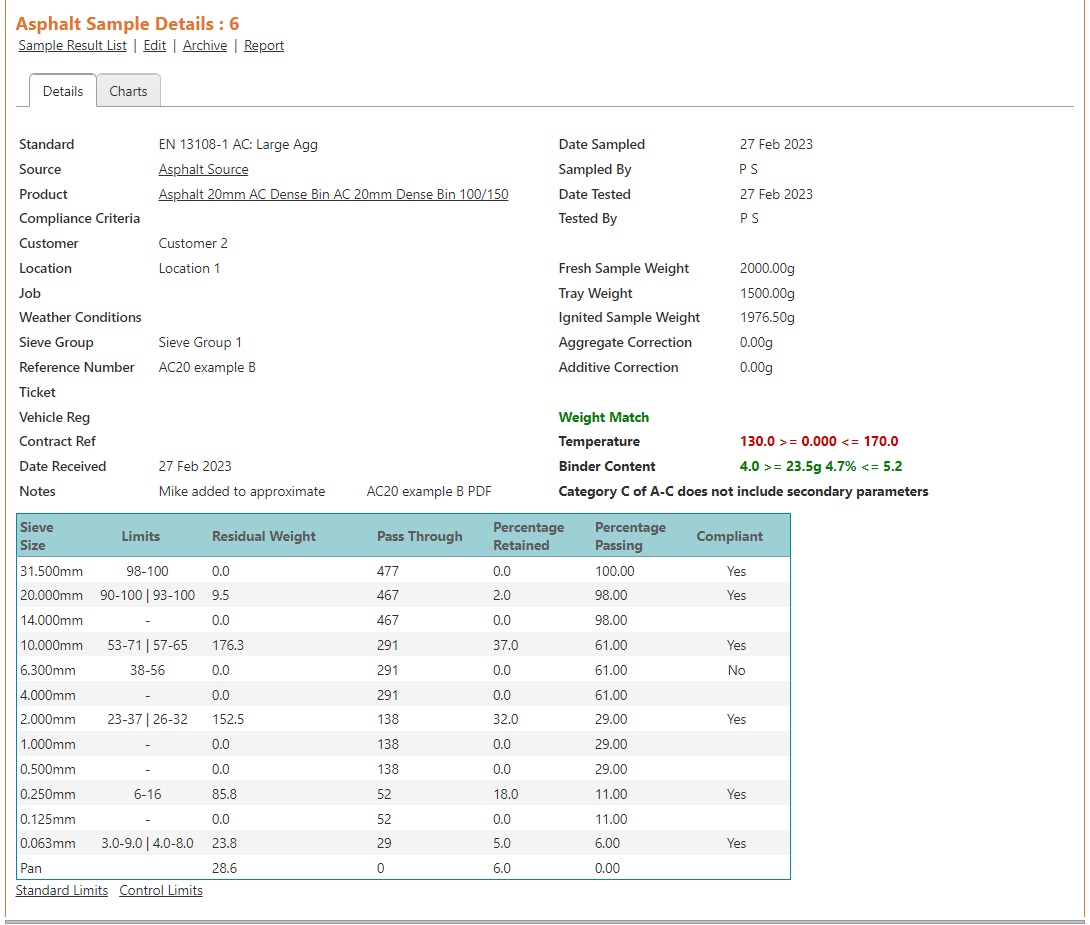Click the 'No' compliant value for 6.300mm
The width and height of the screenshot is (1090, 925).
click(736, 671)
